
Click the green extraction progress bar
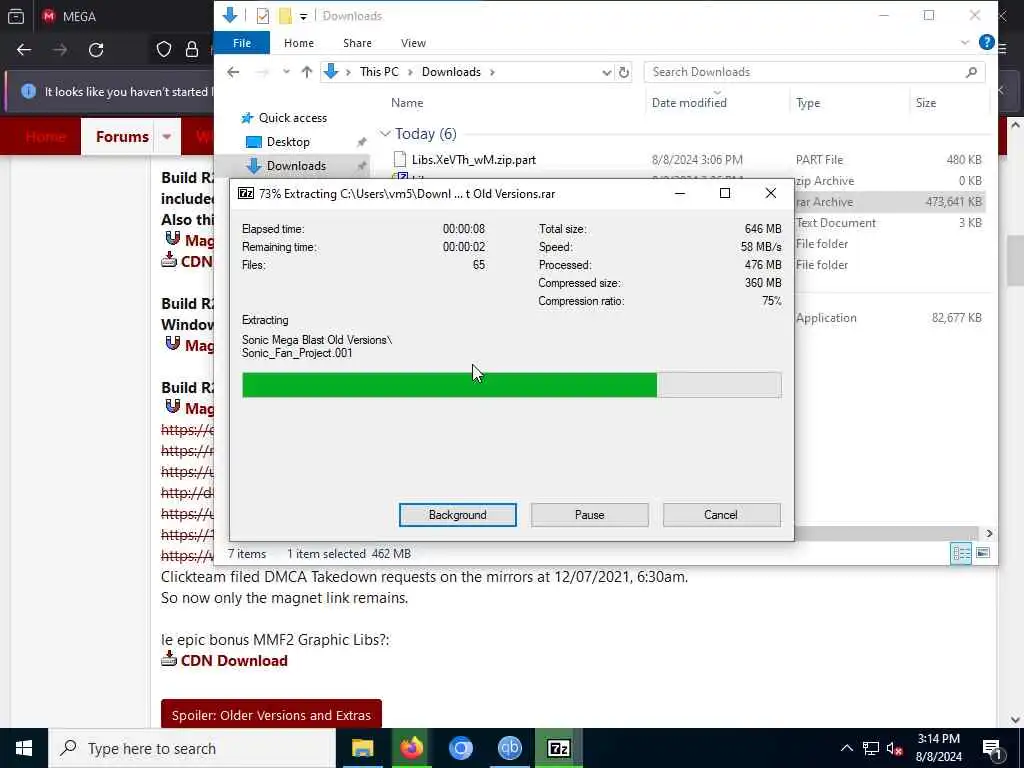click(511, 385)
